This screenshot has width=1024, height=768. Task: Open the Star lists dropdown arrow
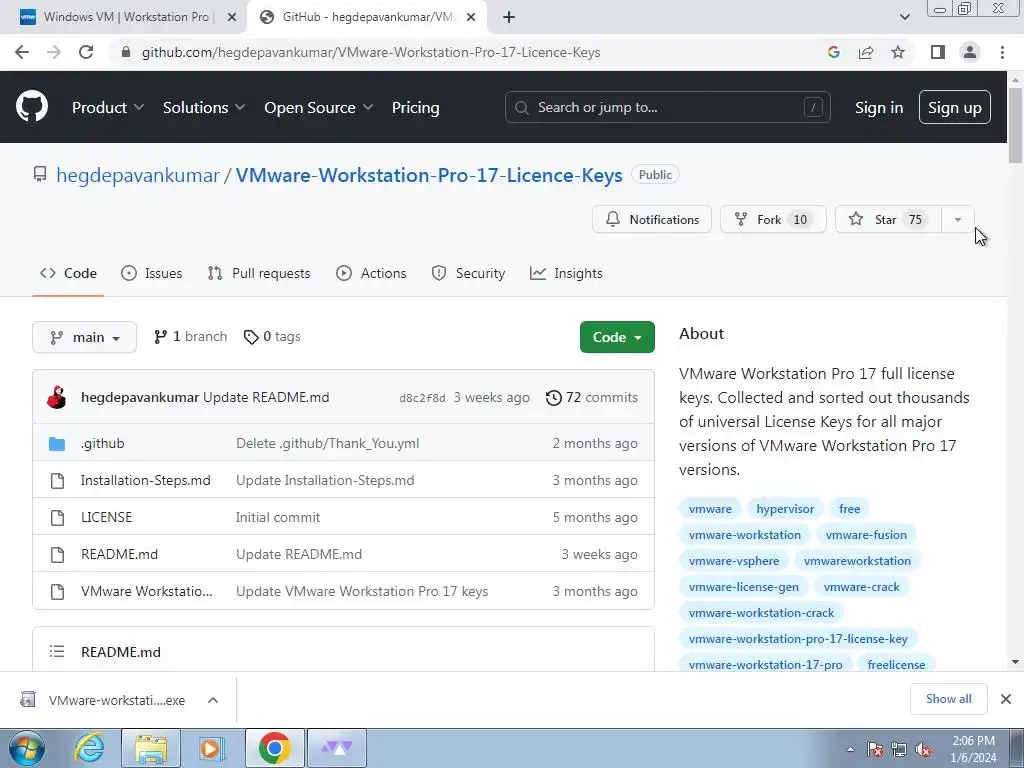coord(957,219)
